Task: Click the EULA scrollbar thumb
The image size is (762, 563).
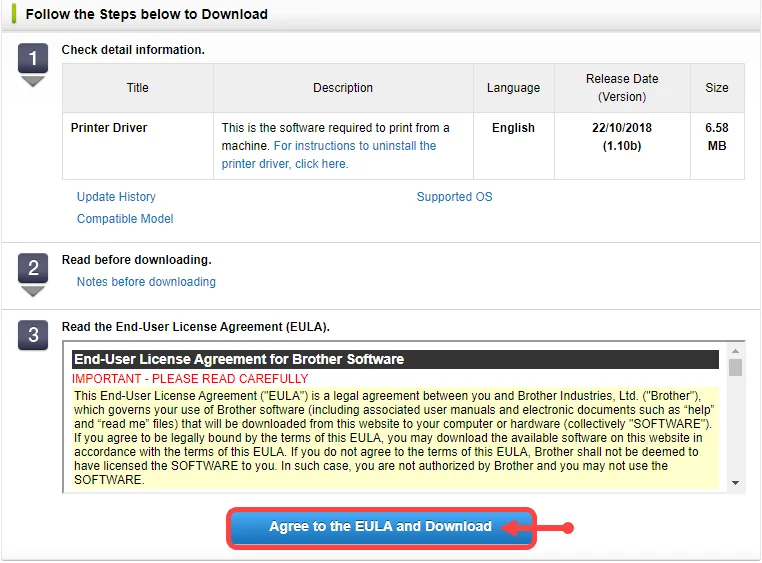Action: [736, 367]
